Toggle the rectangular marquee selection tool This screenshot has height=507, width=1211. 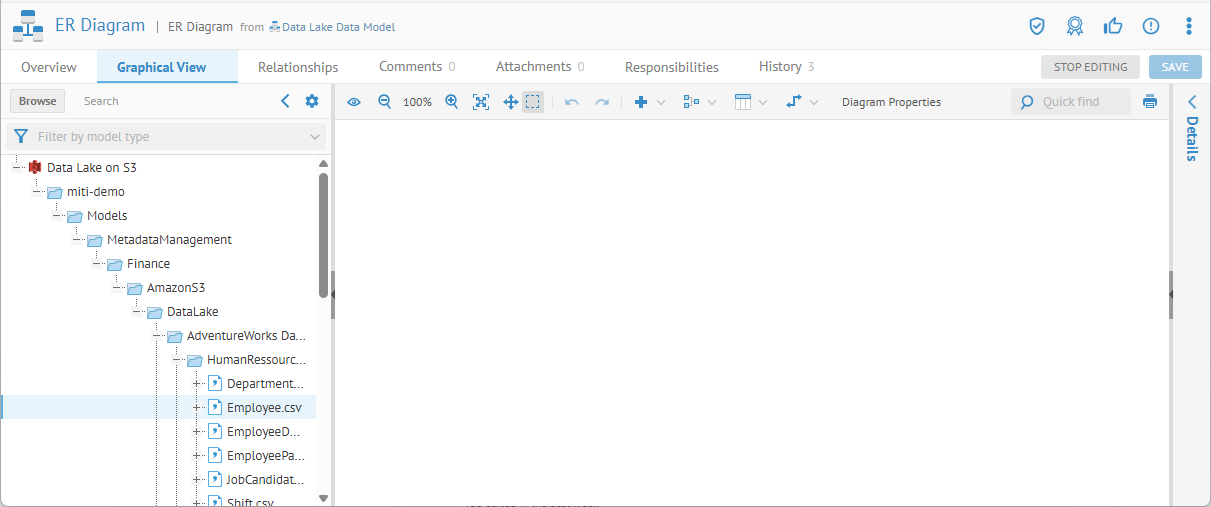pyautogui.click(x=533, y=102)
